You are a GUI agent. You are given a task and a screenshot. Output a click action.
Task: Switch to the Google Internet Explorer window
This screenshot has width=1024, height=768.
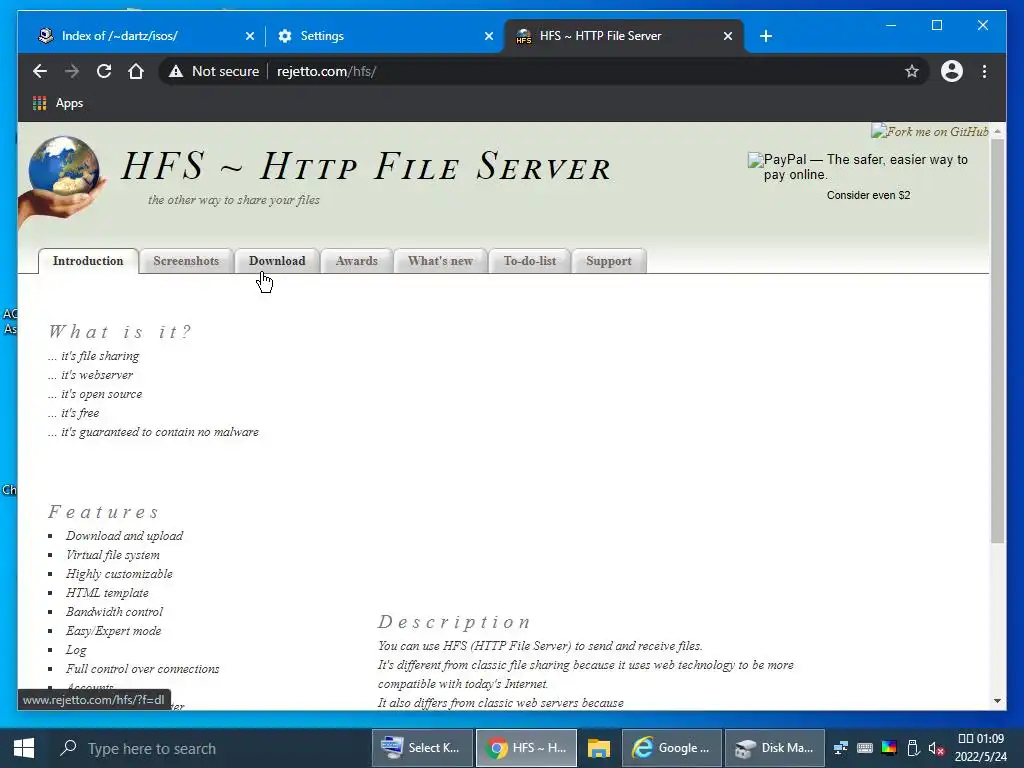[x=672, y=748]
